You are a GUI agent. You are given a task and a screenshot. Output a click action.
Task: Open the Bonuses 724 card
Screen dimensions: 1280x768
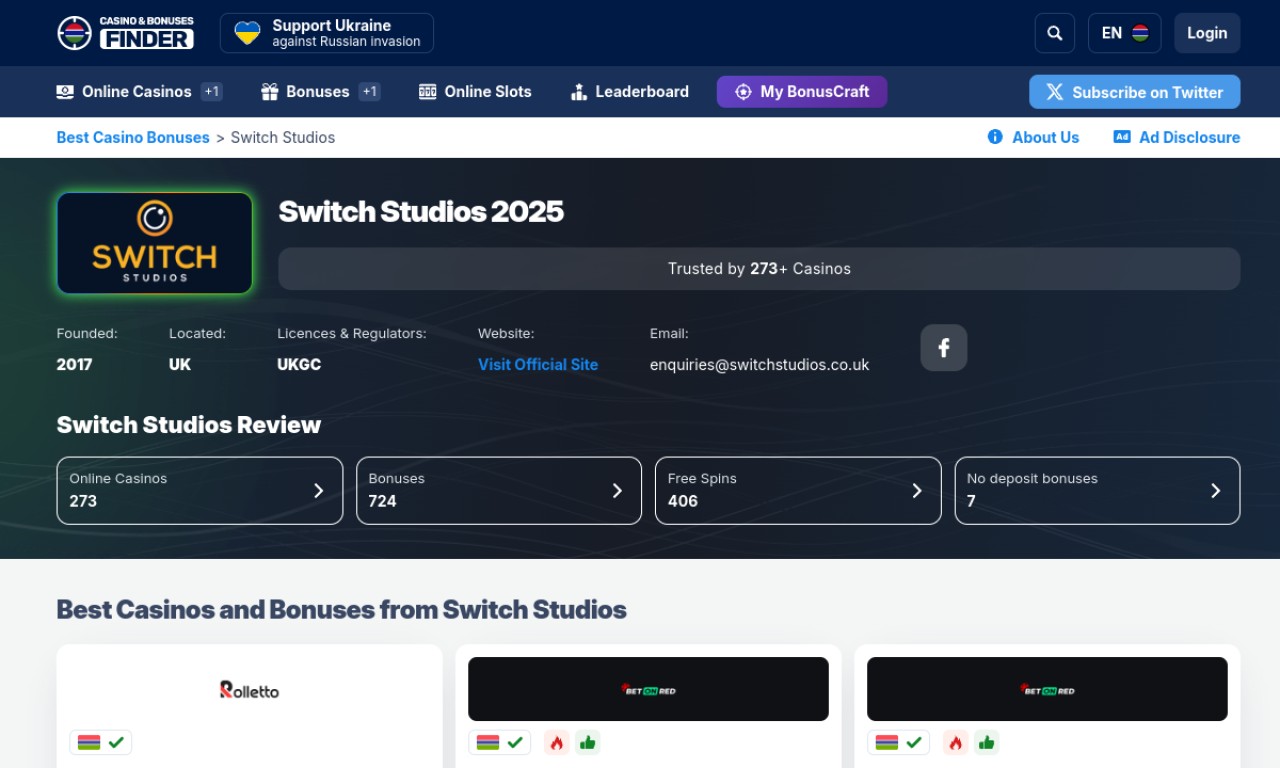tap(498, 490)
